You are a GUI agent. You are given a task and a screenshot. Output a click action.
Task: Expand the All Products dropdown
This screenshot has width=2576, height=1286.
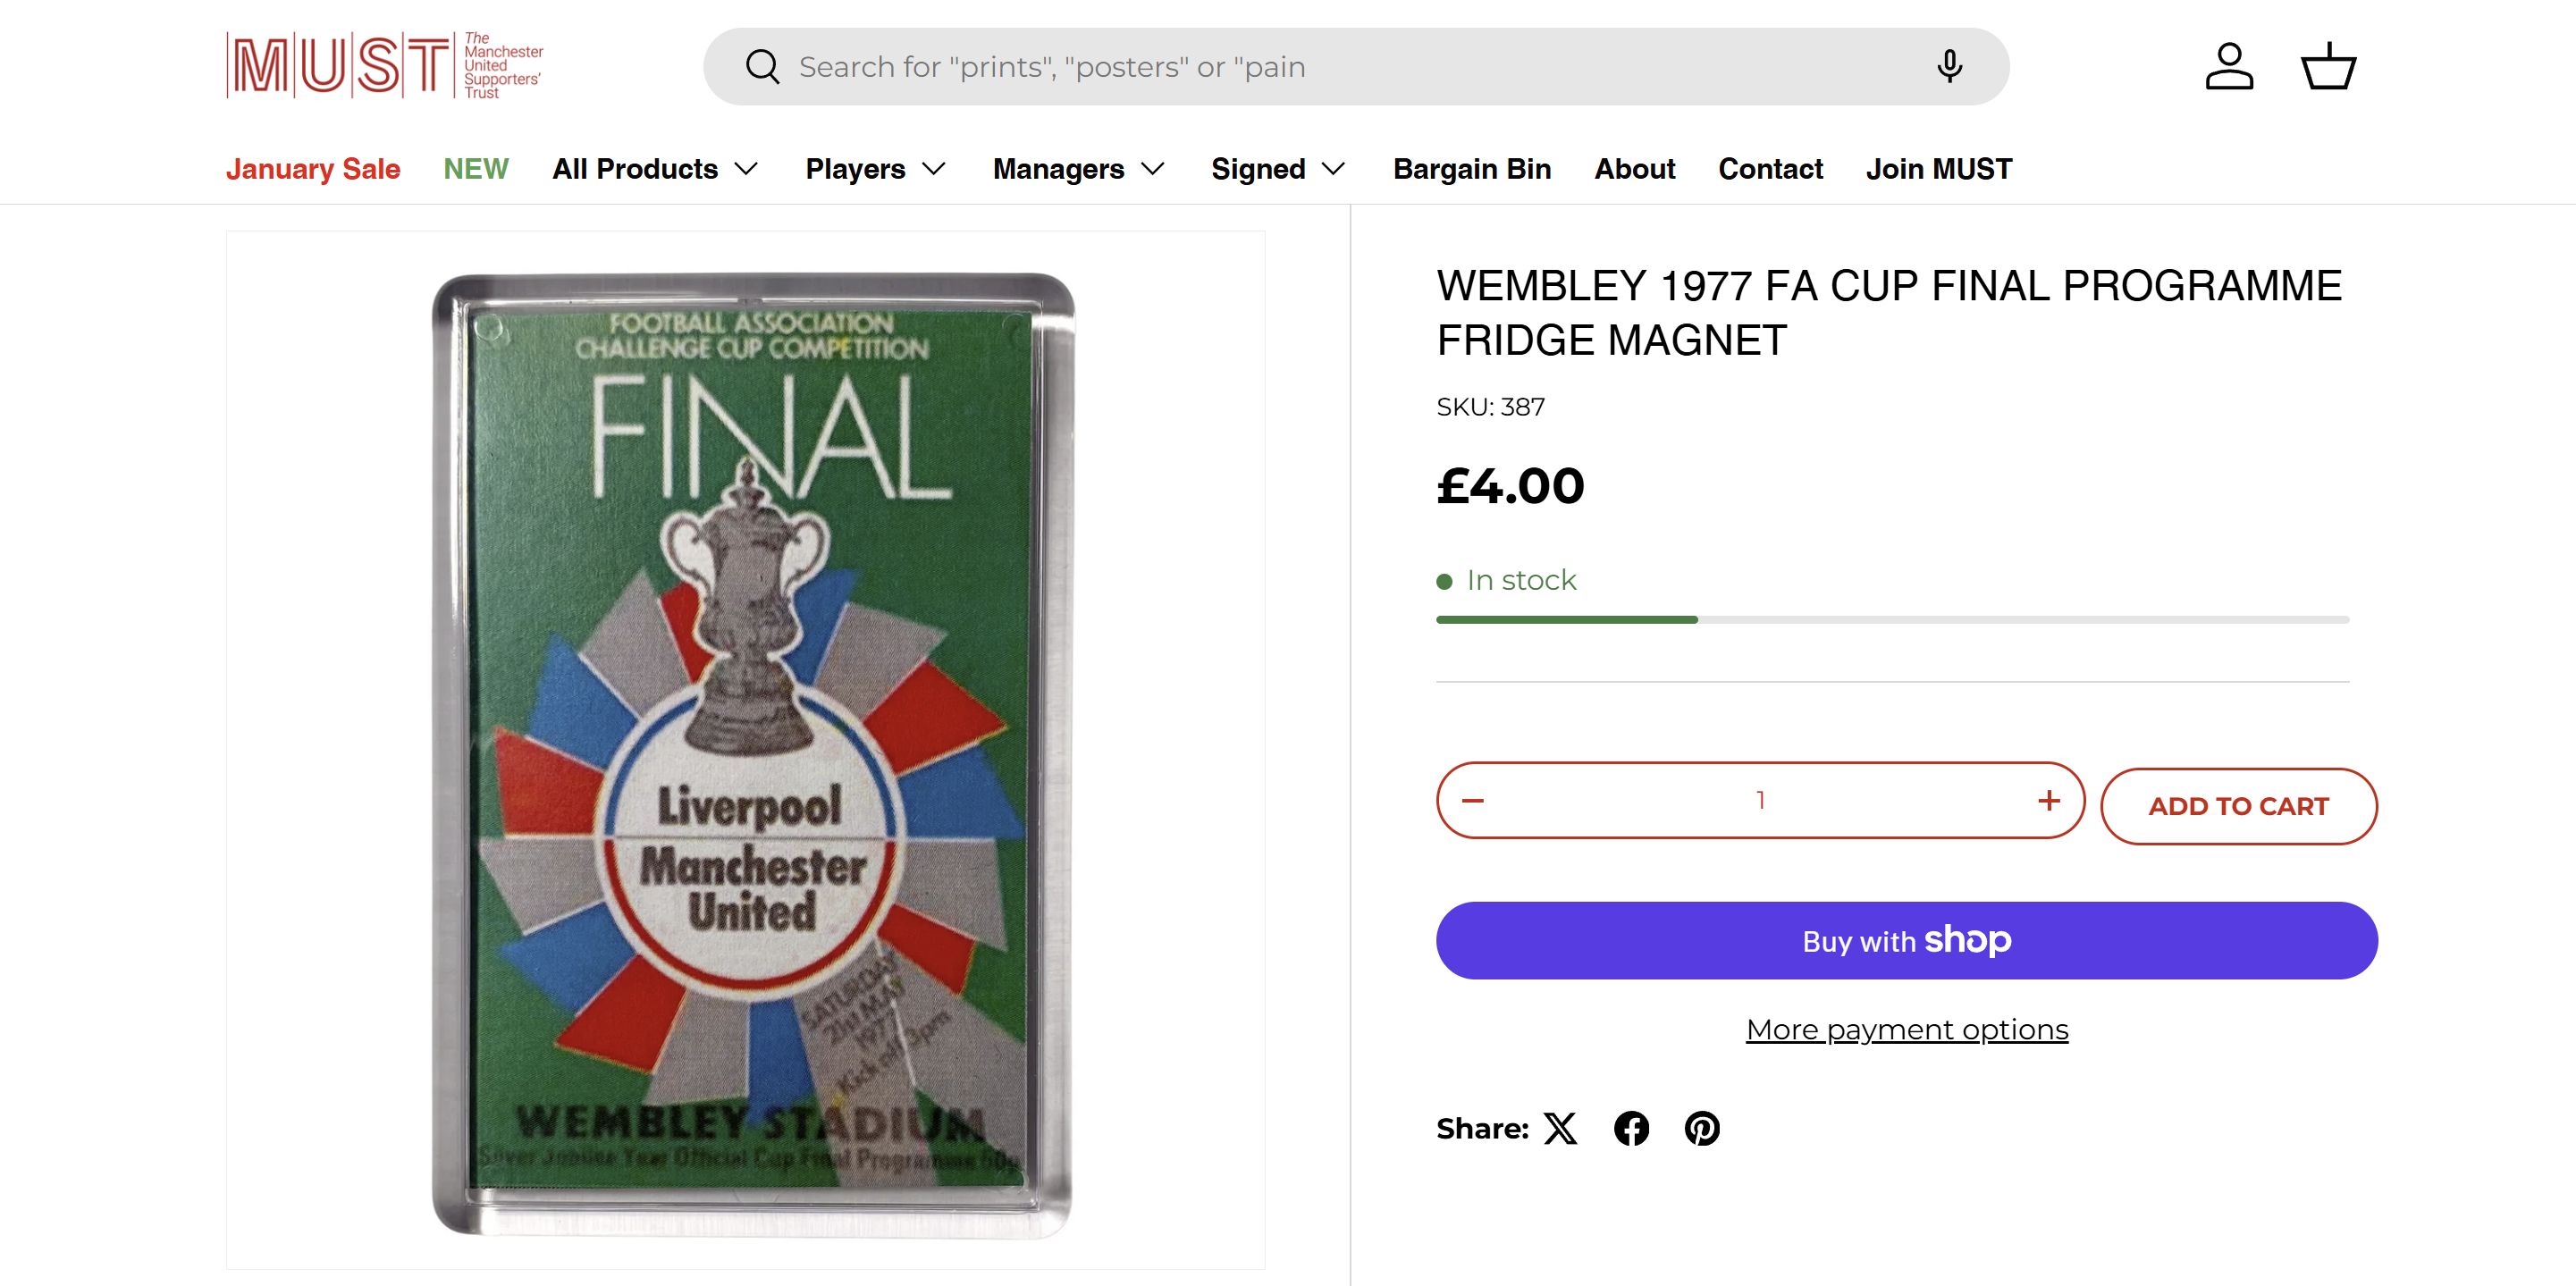click(x=655, y=169)
